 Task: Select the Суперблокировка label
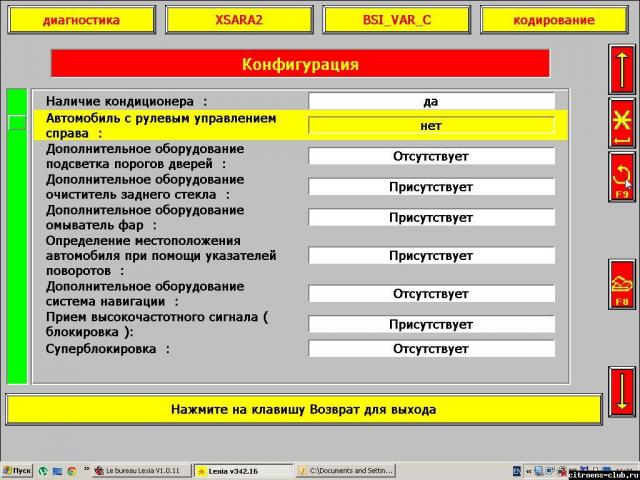tap(108, 349)
